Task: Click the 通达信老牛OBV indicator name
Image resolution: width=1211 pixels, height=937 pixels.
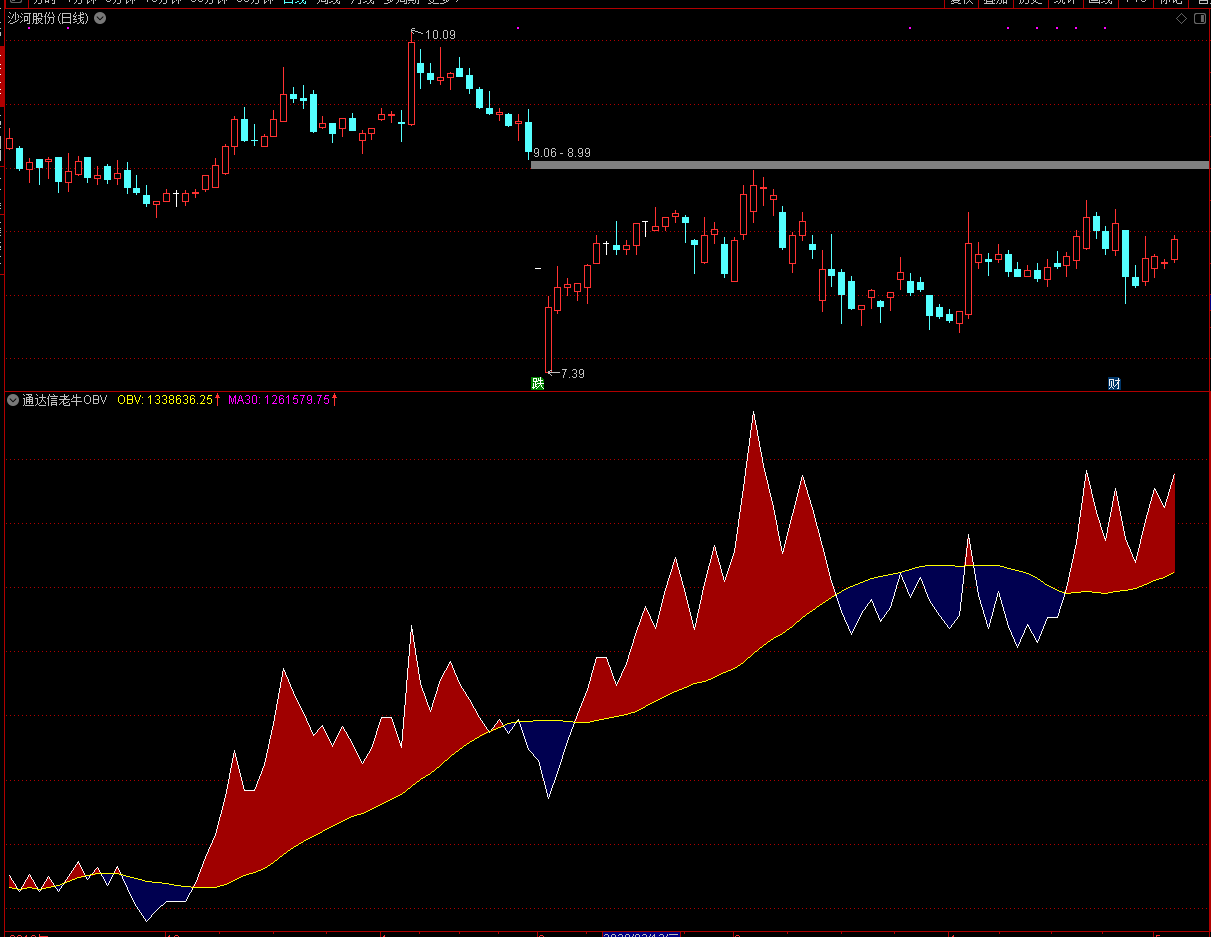Action: pyautogui.click(x=65, y=400)
